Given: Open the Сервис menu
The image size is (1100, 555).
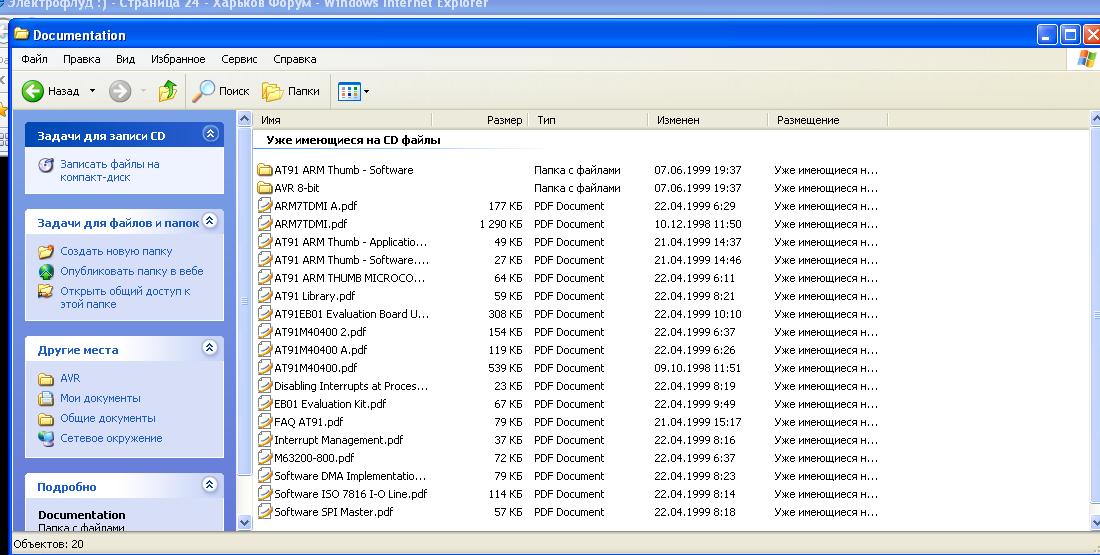Looking at the screenshot, I should pyautogui.click(x=239, y=59).
